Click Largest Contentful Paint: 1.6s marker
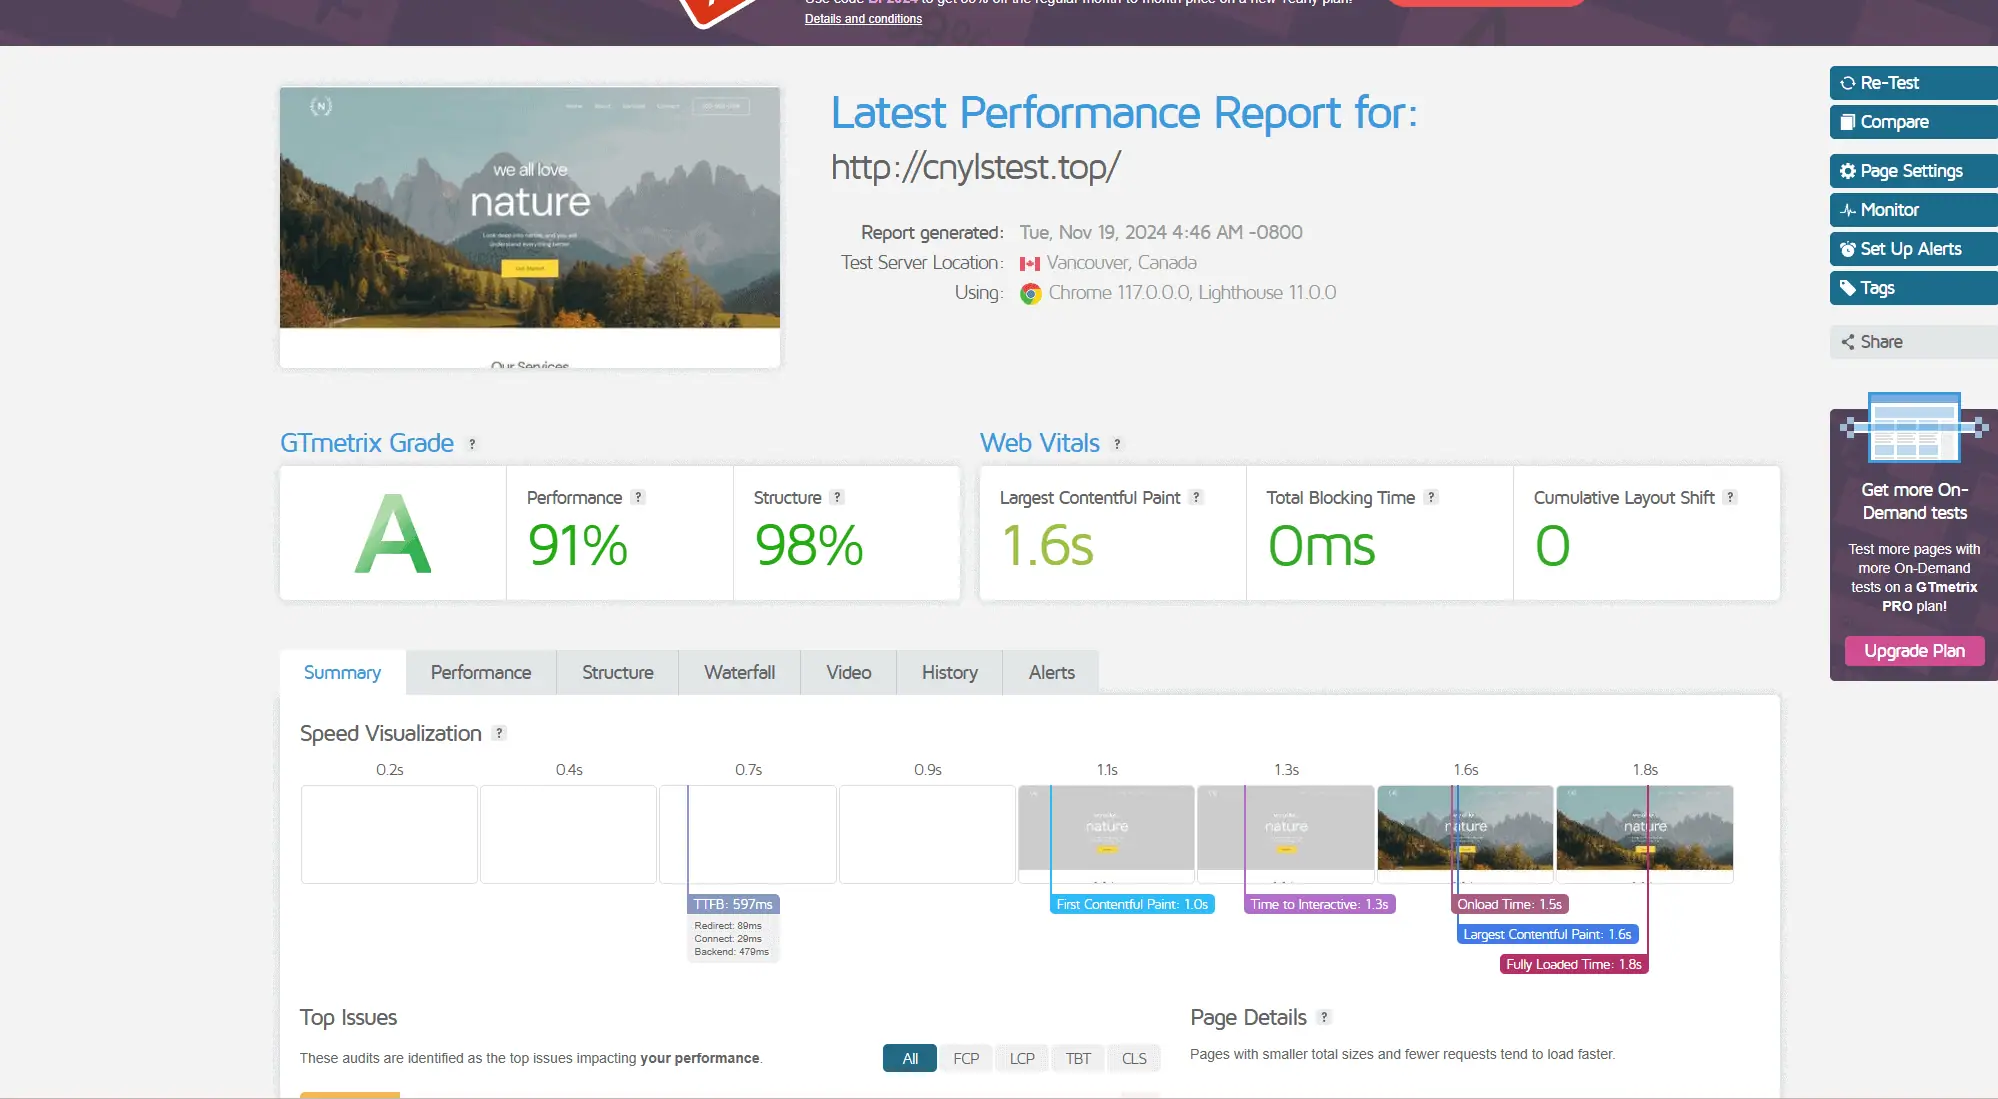 pos(1547,934)
